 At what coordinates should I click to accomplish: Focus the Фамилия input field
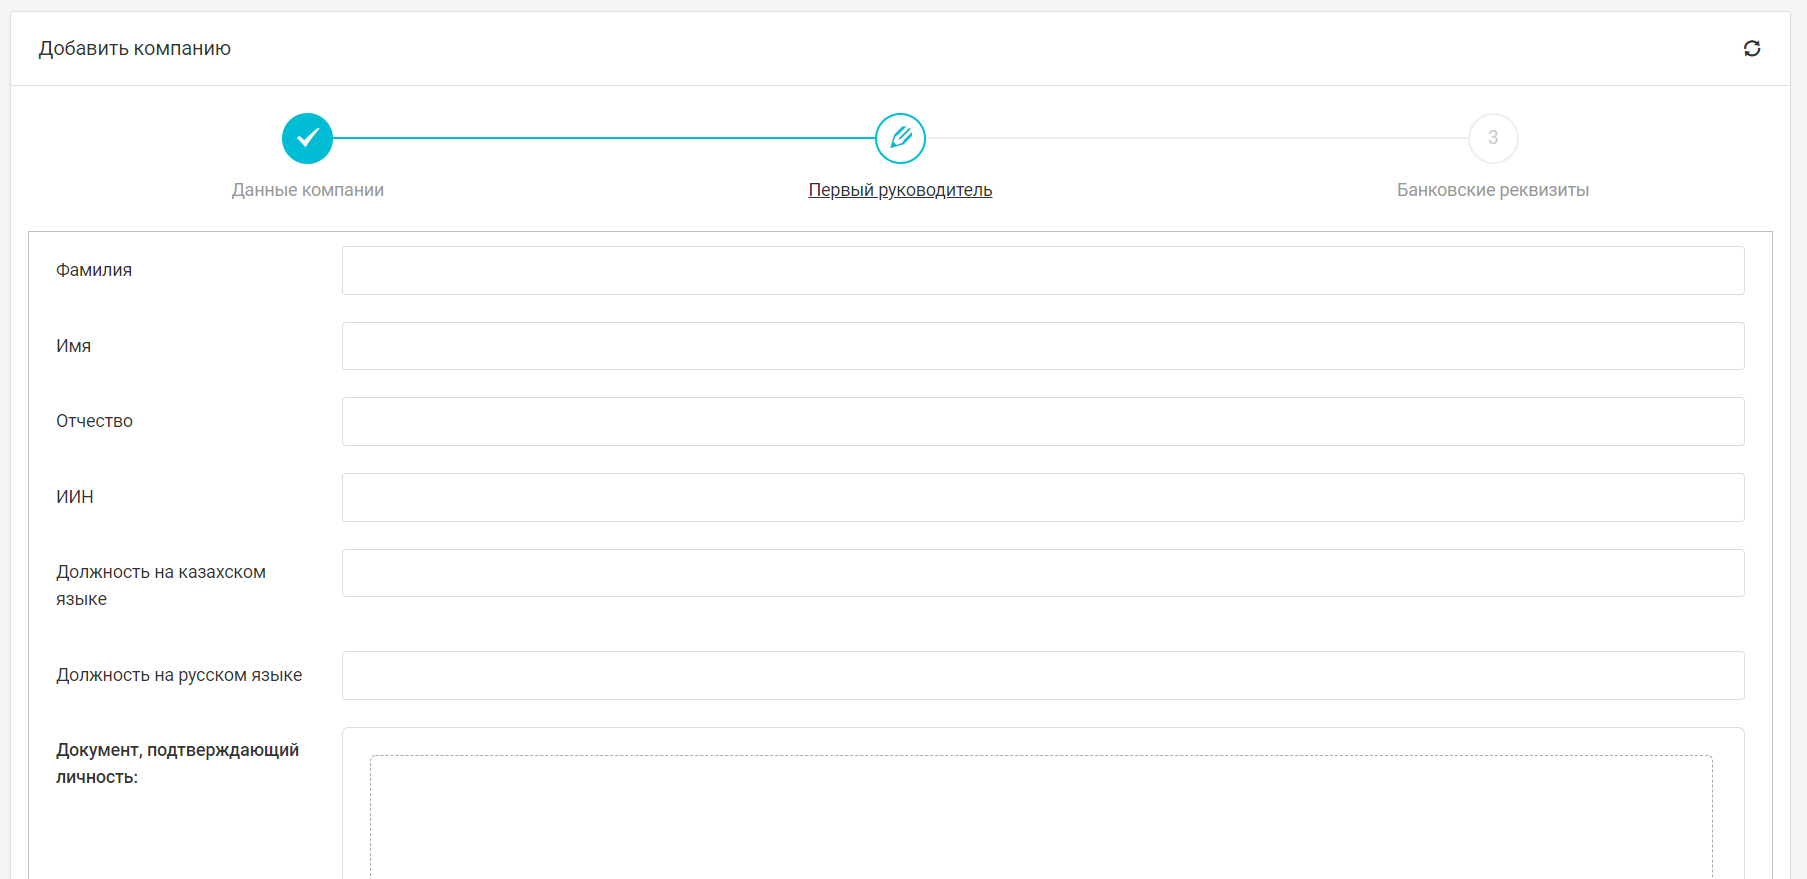pyautogui.click(x=1042, y=270)
